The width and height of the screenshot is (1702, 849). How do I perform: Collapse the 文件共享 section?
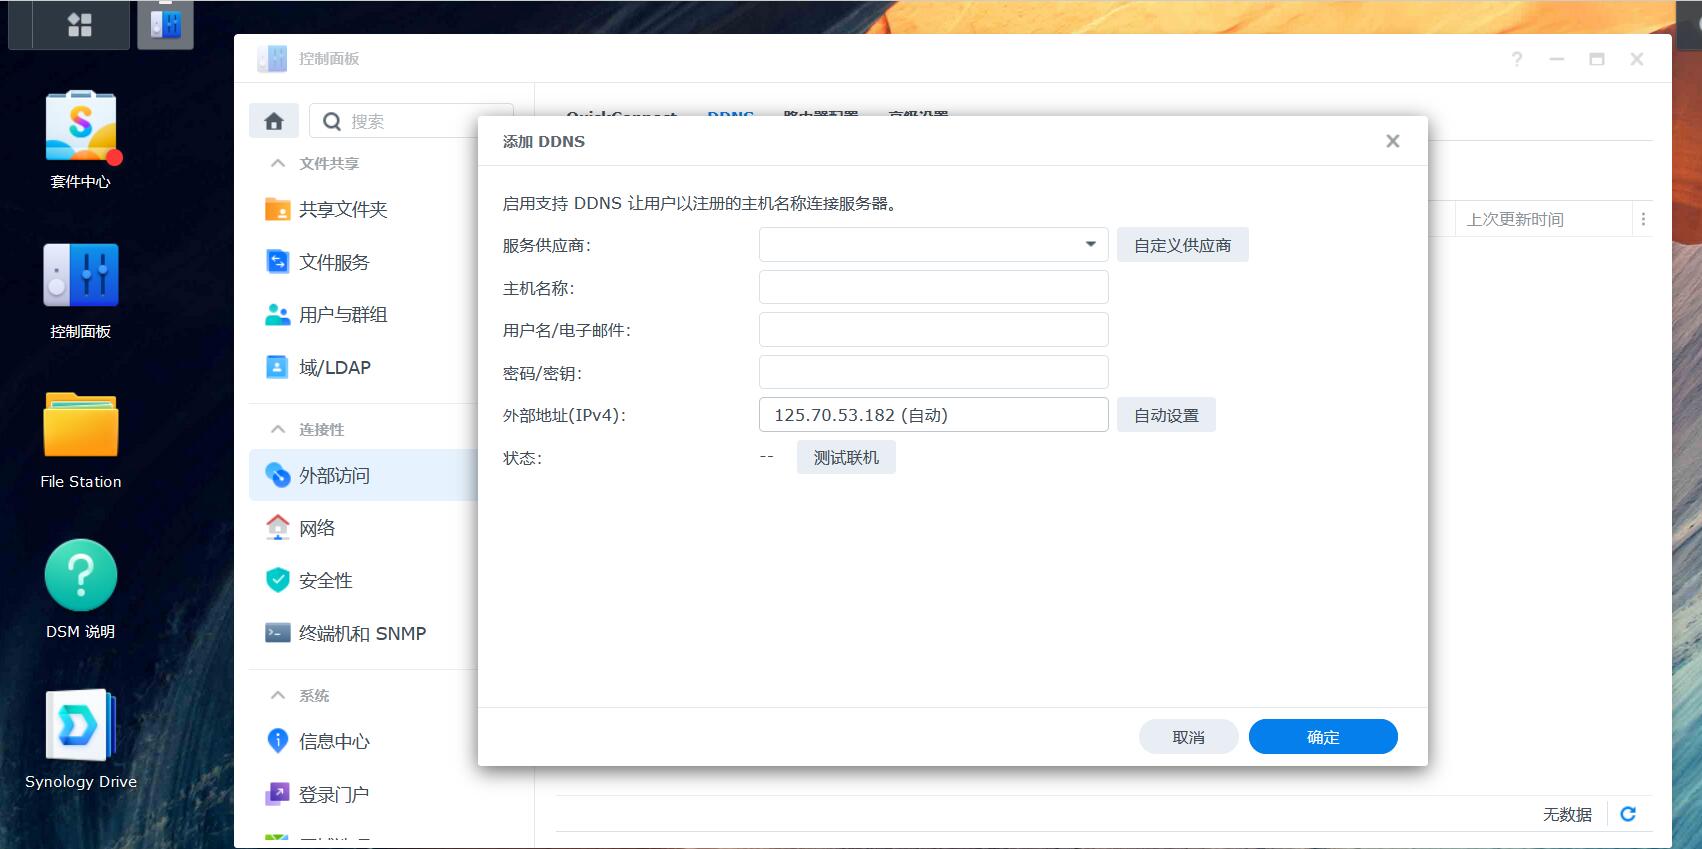pyautogui.click(x=278, y=163)
